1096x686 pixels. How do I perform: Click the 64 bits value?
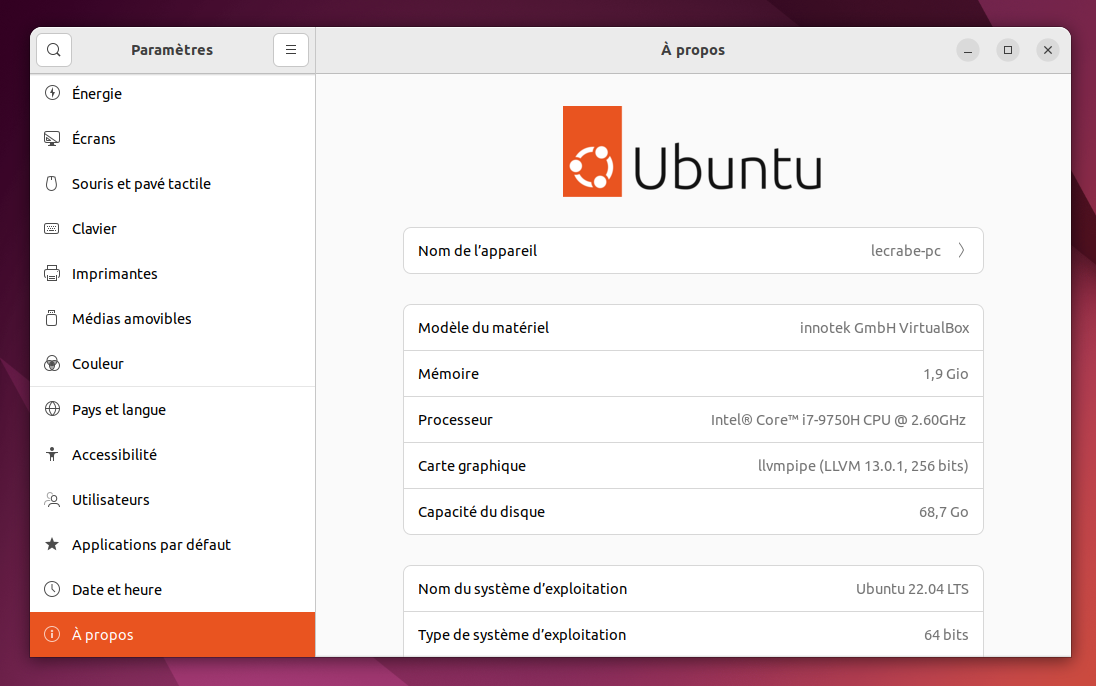[946, 634]
